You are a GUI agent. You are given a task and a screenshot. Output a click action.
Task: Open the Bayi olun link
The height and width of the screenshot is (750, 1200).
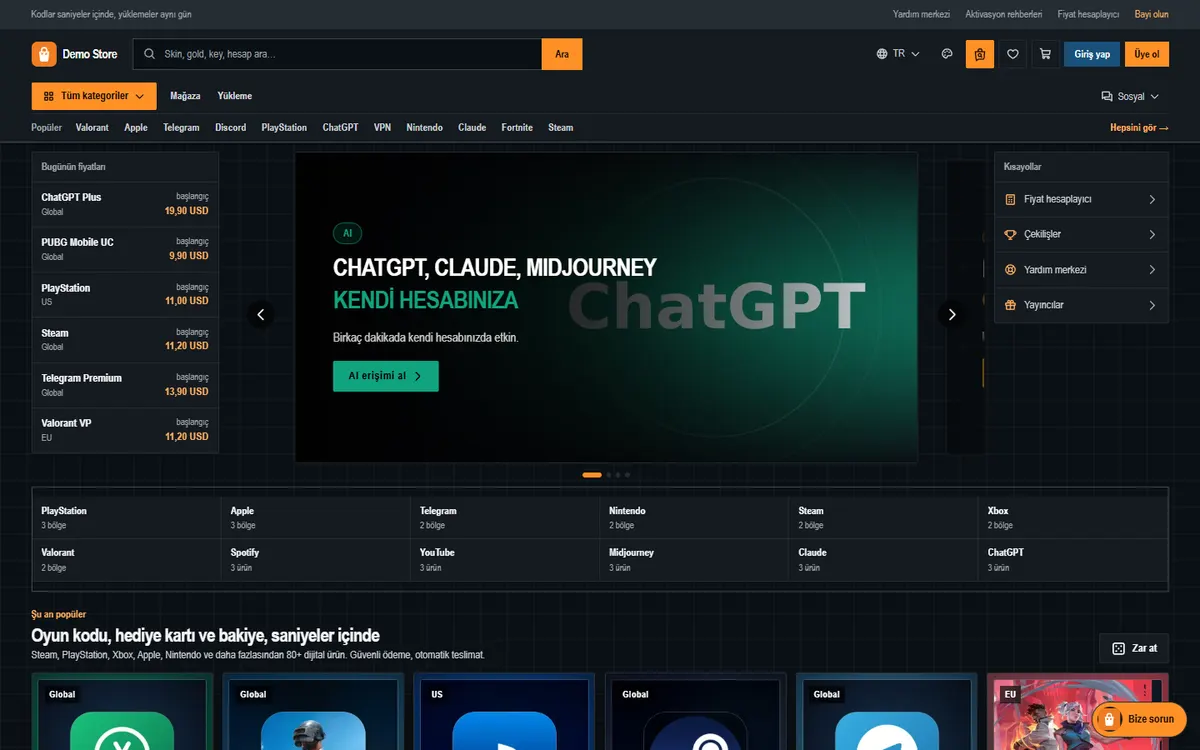pyautogui.click(x=1152, y=14)
